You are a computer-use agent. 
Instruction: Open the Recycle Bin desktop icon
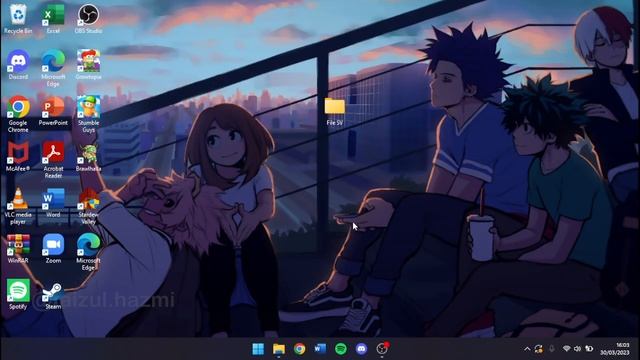pyautogui.click(x=18, y=19)
